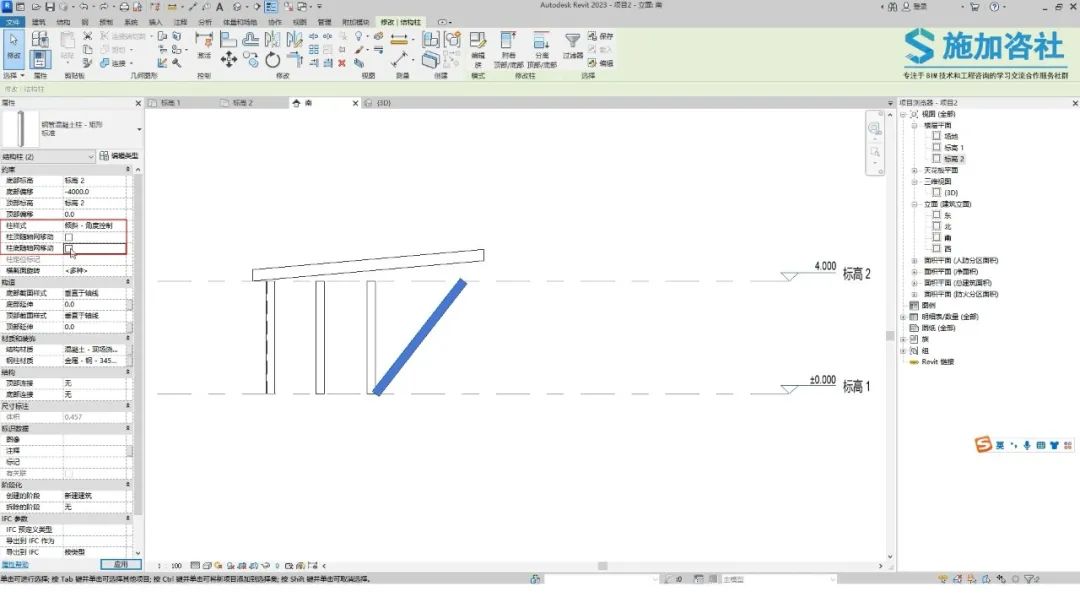The width and height of the screenshot is (1080, 608).
Task: Click the Sogou input method S icon
Action: [x=983, y=445]
